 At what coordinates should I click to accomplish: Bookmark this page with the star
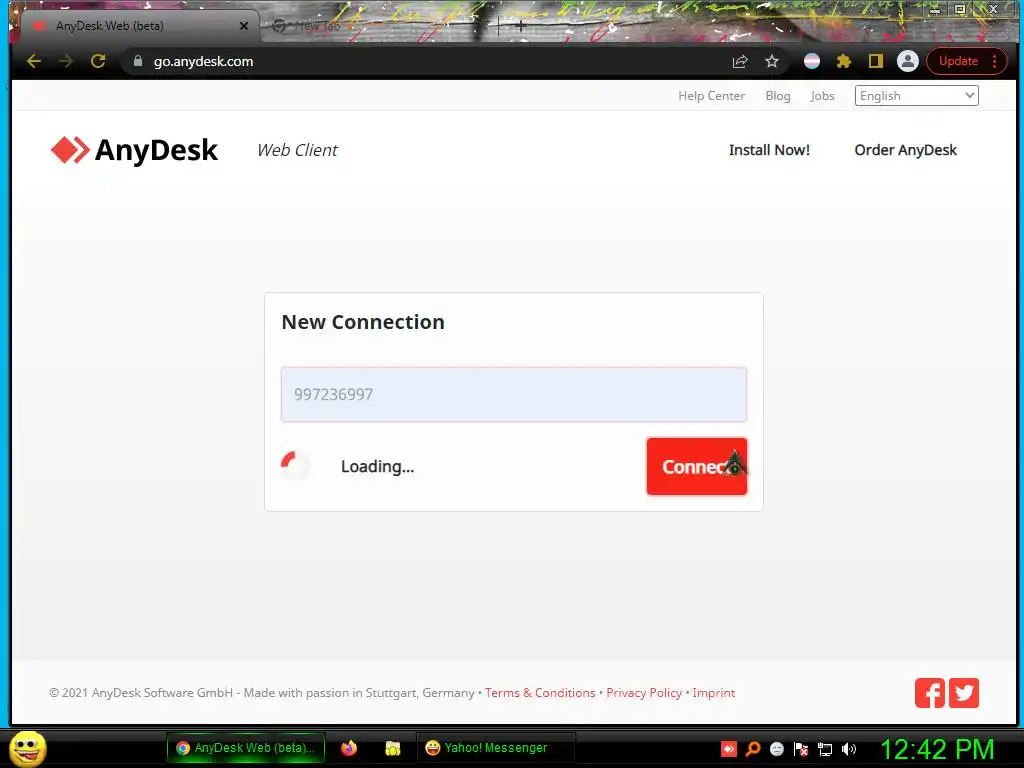(772, 61)
